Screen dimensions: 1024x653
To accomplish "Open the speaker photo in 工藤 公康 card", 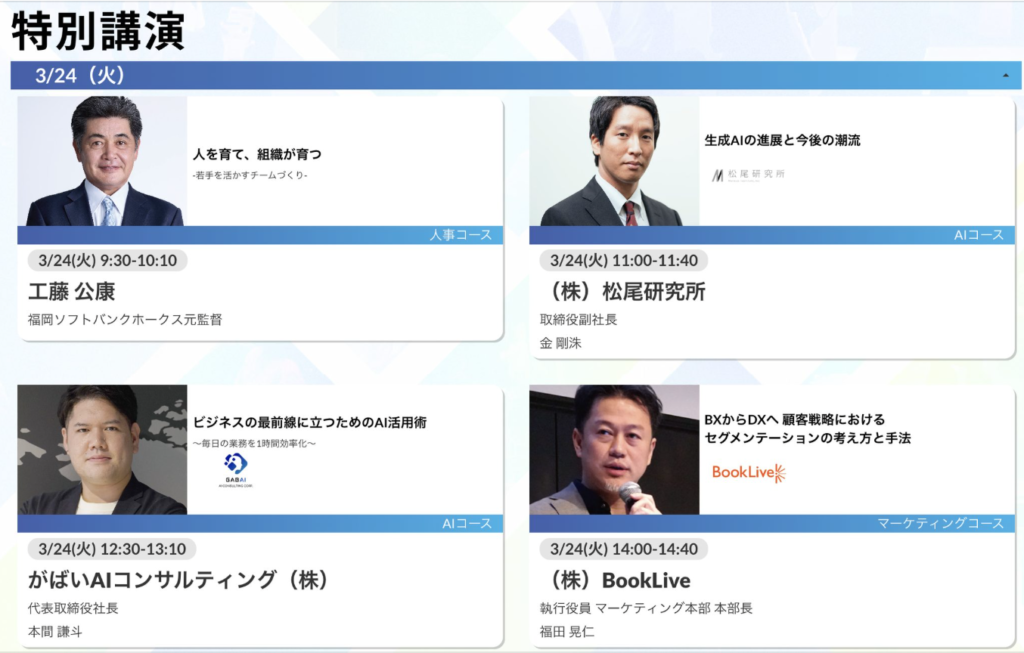I will (x=103, y=161).
